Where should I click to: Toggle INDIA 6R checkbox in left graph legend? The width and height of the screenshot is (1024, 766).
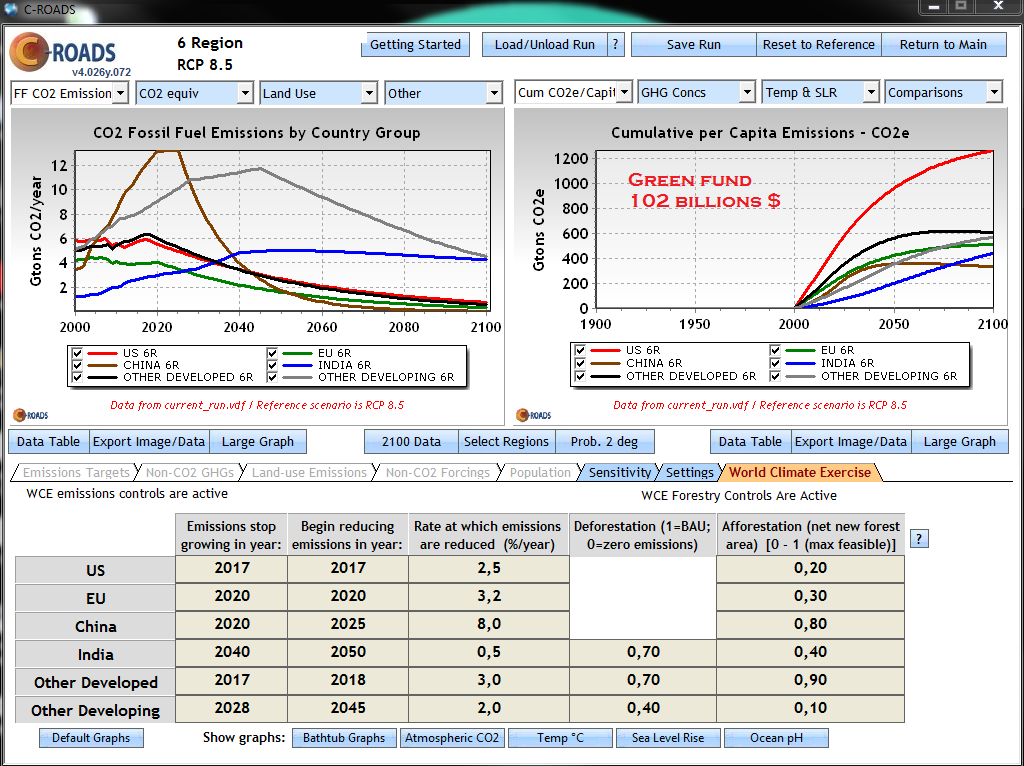(x=272, y=365)
